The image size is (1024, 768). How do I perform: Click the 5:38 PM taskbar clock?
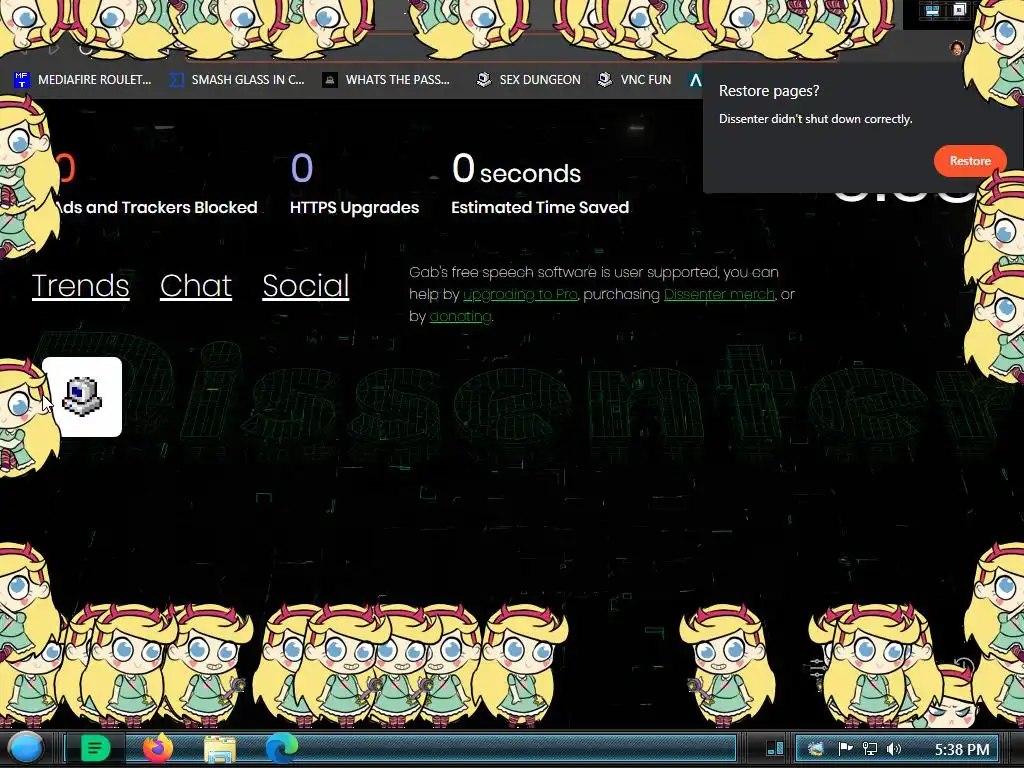click(x=962, y=749)
